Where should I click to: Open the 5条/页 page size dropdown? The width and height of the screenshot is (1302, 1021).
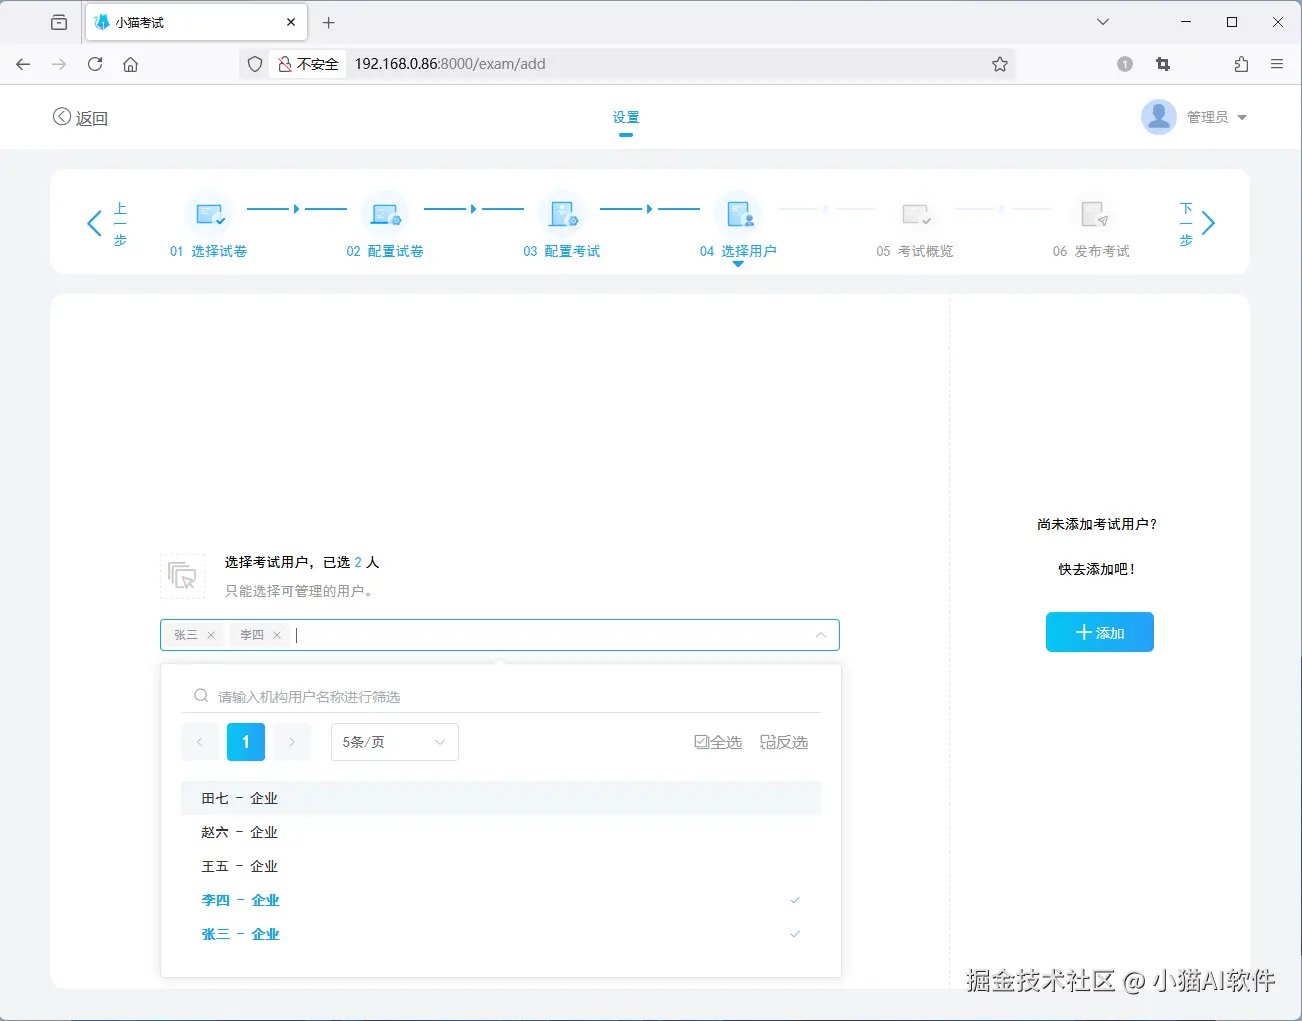click(394, 741)
